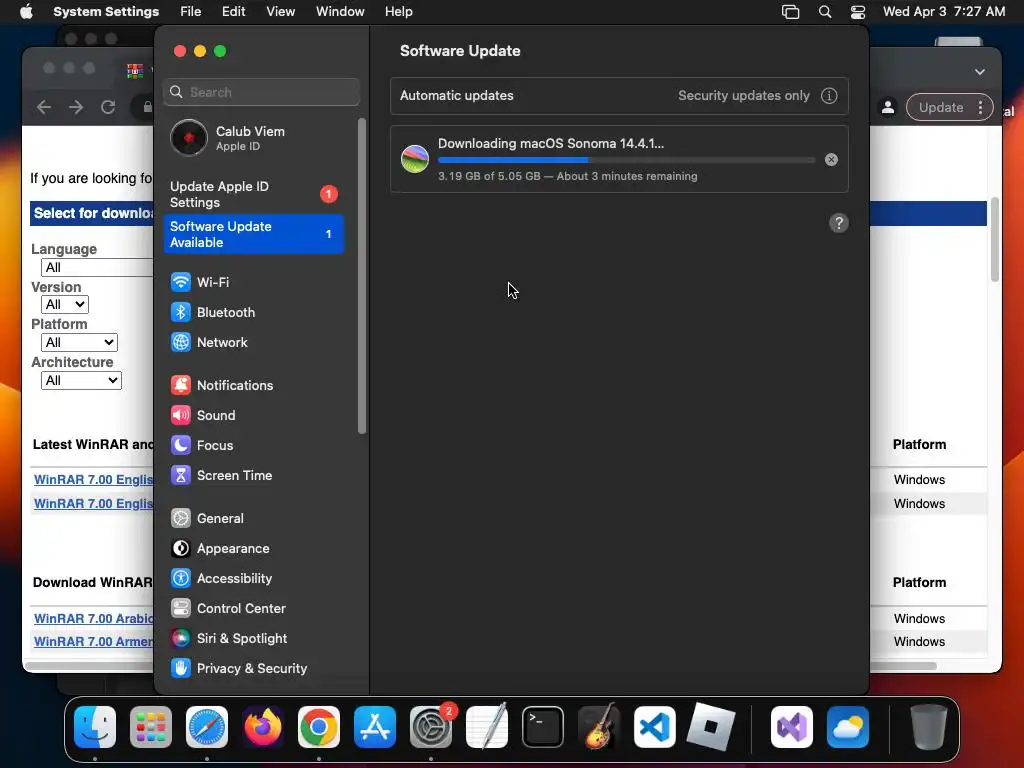This screenshot has height=768, width=1024.
Task: Click the Automatic updates info icon
Action: click(x=829, y=96)
